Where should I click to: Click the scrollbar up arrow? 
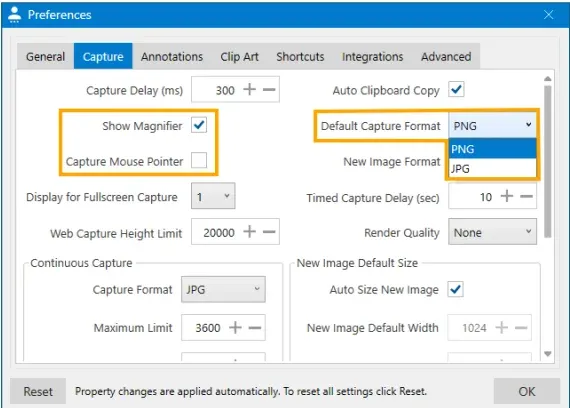pos(548,79)
